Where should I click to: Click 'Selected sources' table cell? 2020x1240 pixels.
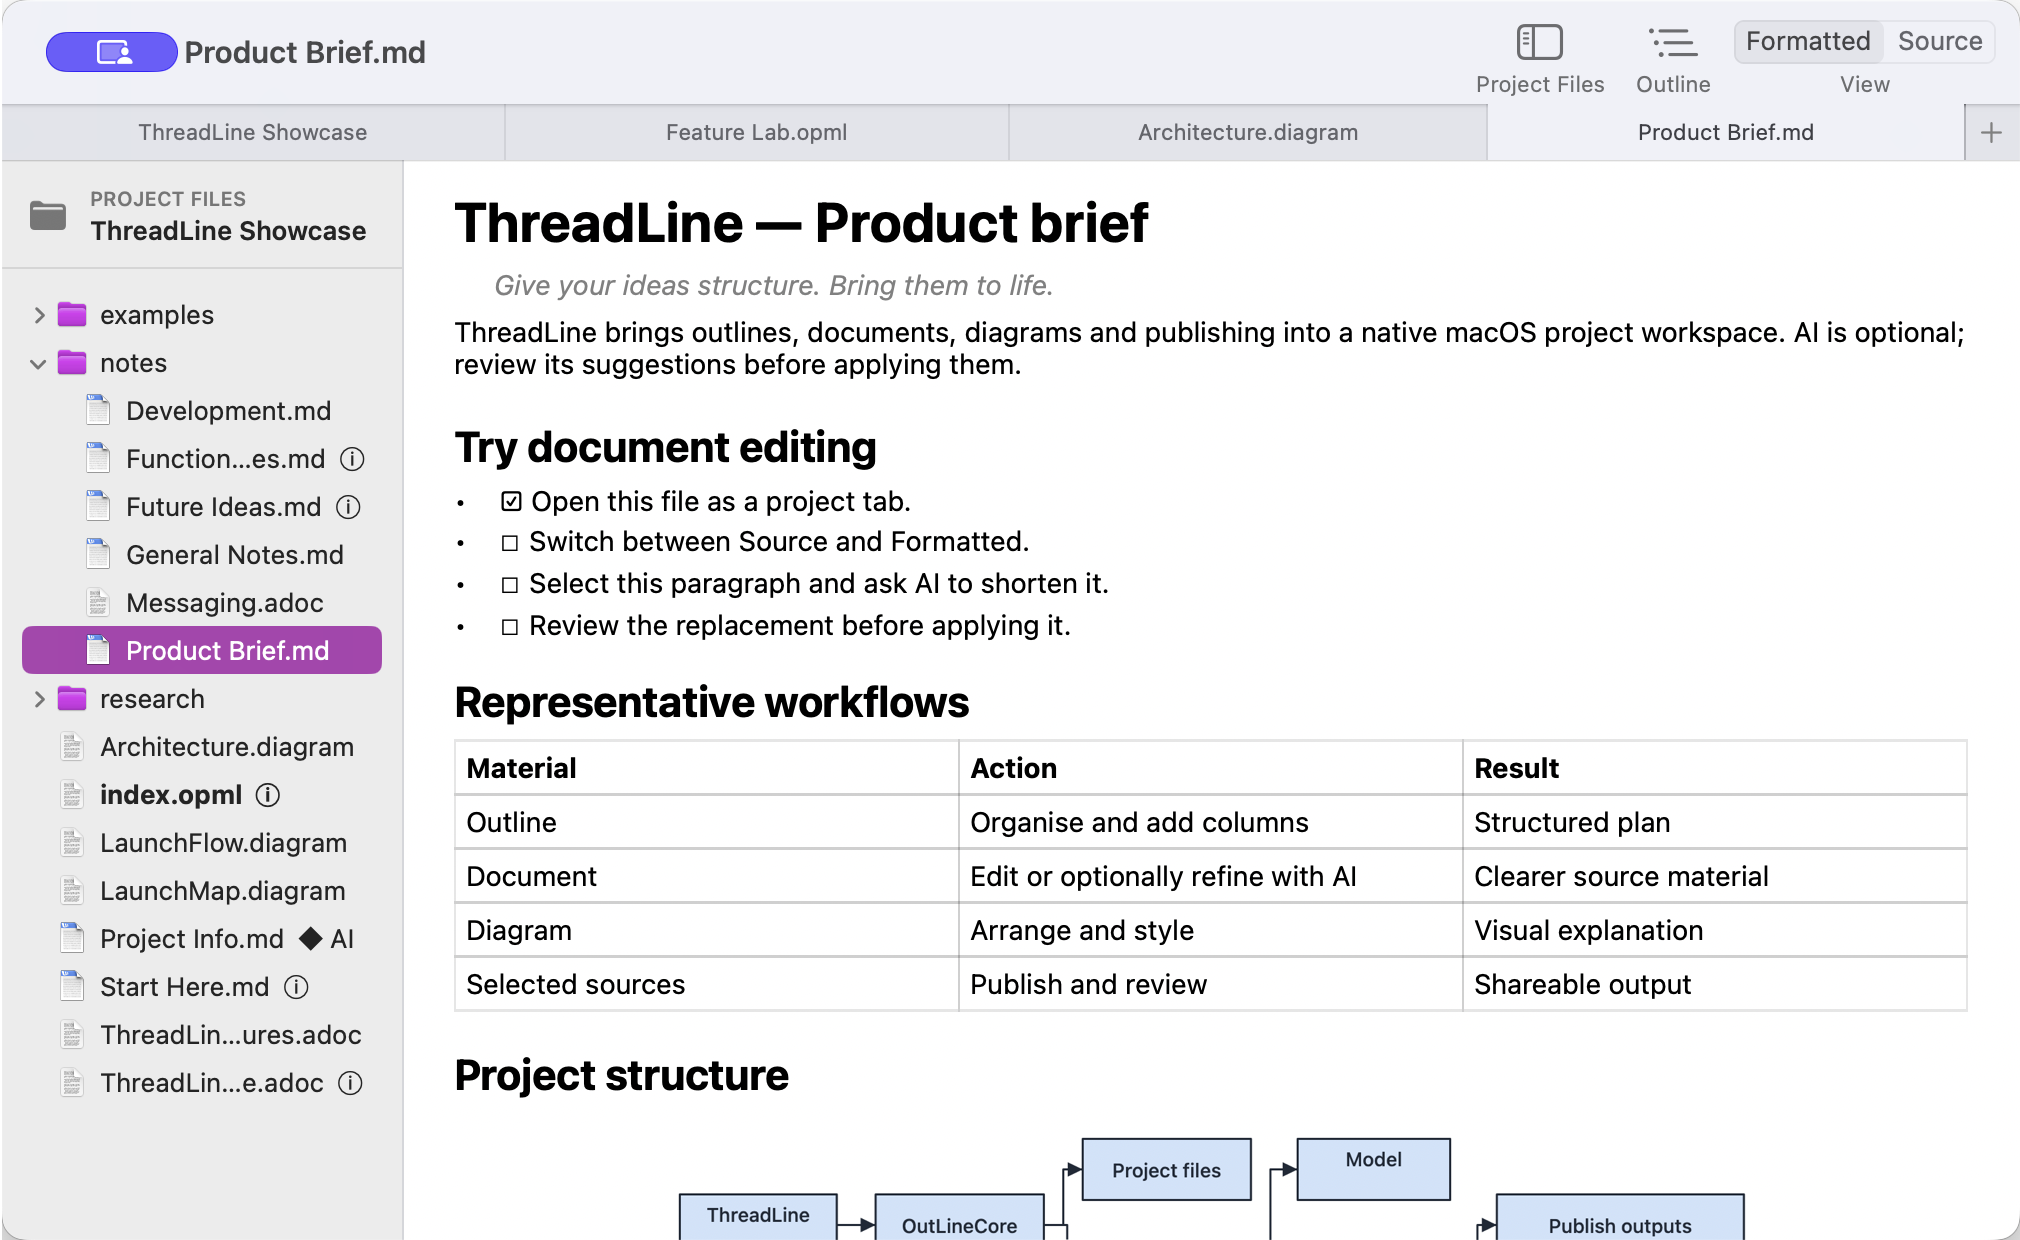coord(706,984)
